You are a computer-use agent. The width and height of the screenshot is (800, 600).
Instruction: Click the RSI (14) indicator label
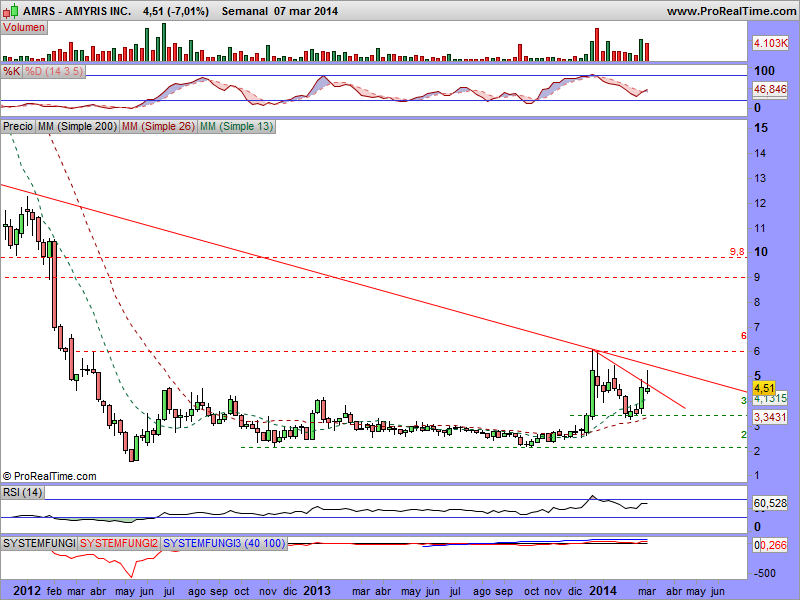22,492
